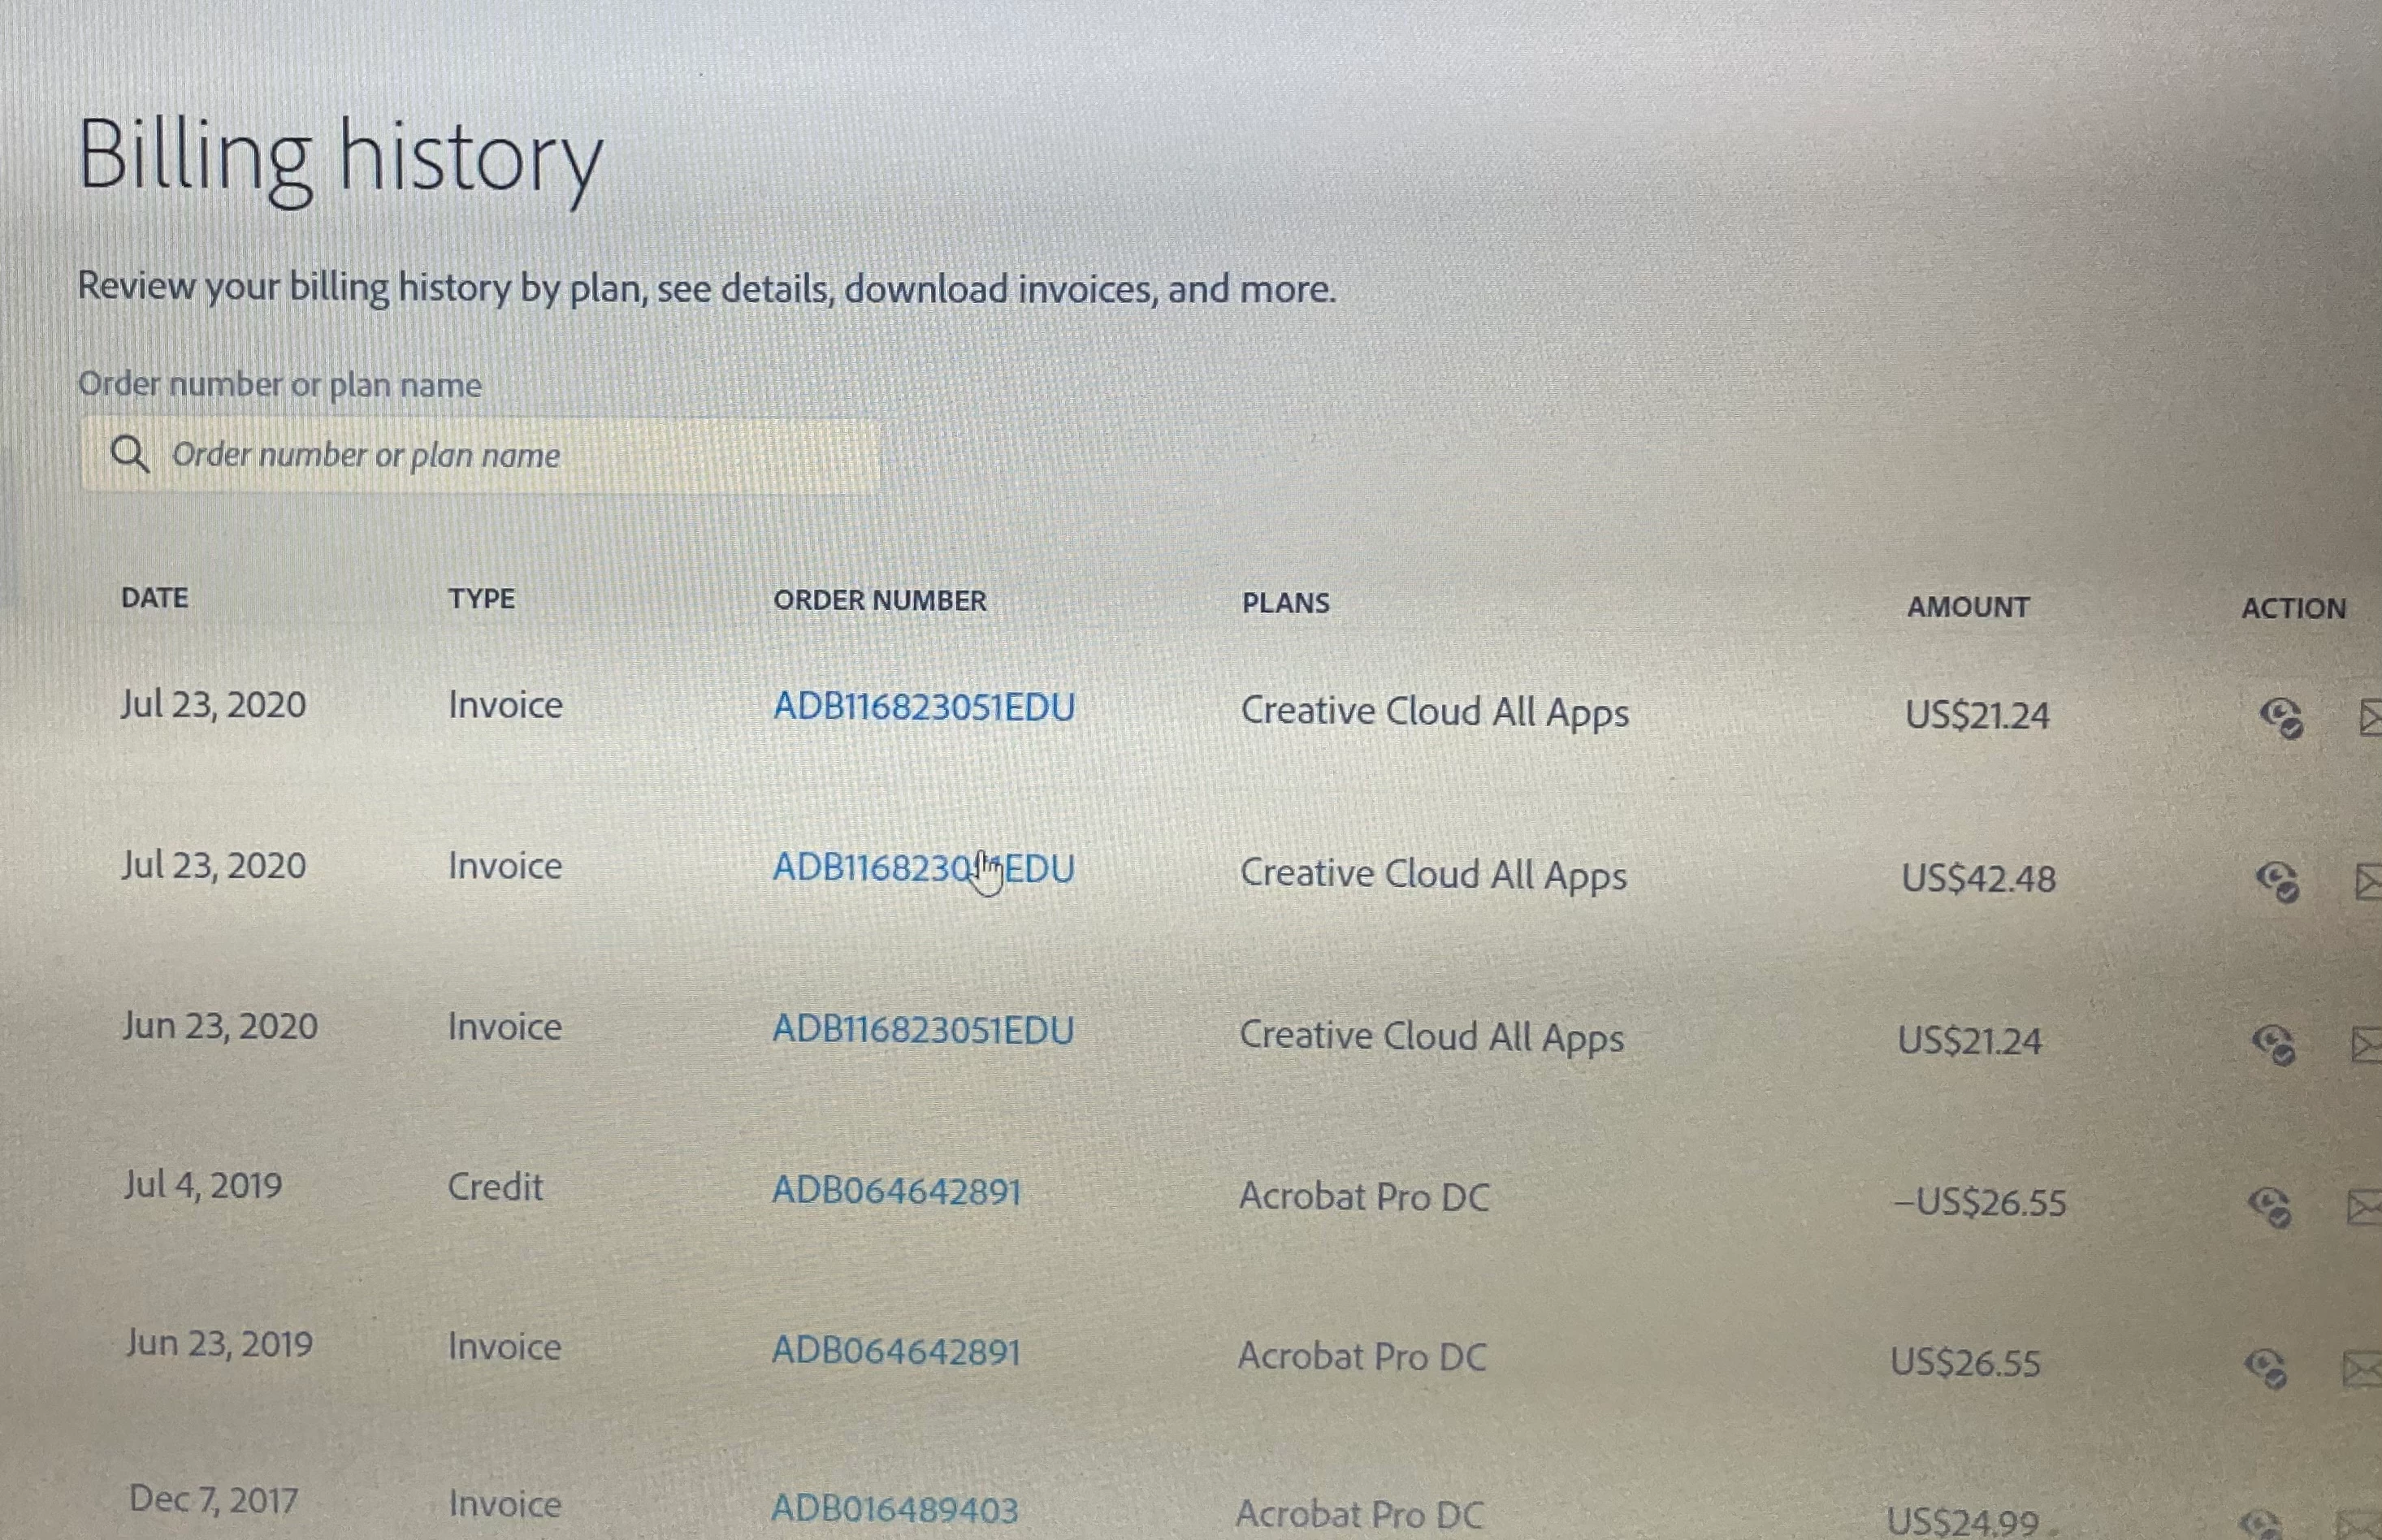The height and width of the screenshot is (1540, 2382).
Task: Email the Jun 23, 2019 Acrobat invoice
Action: click(2360, 1369)
